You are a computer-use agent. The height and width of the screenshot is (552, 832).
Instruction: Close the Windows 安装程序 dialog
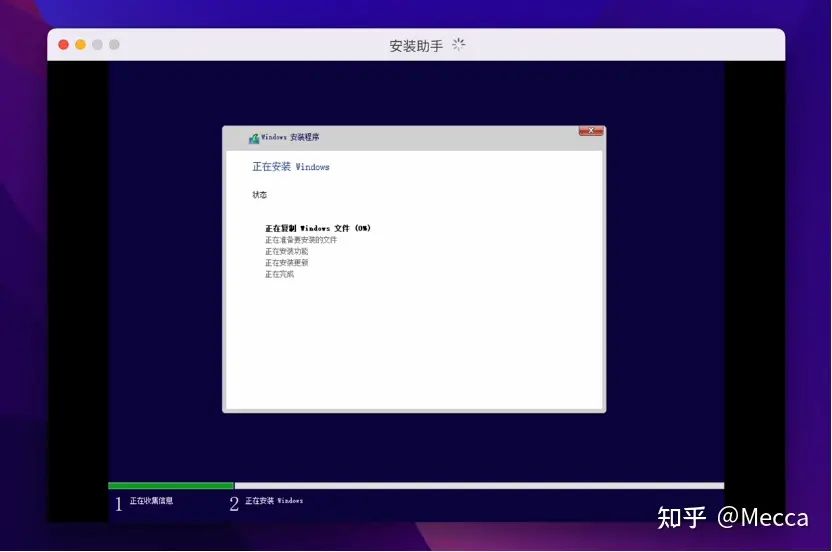591,131
